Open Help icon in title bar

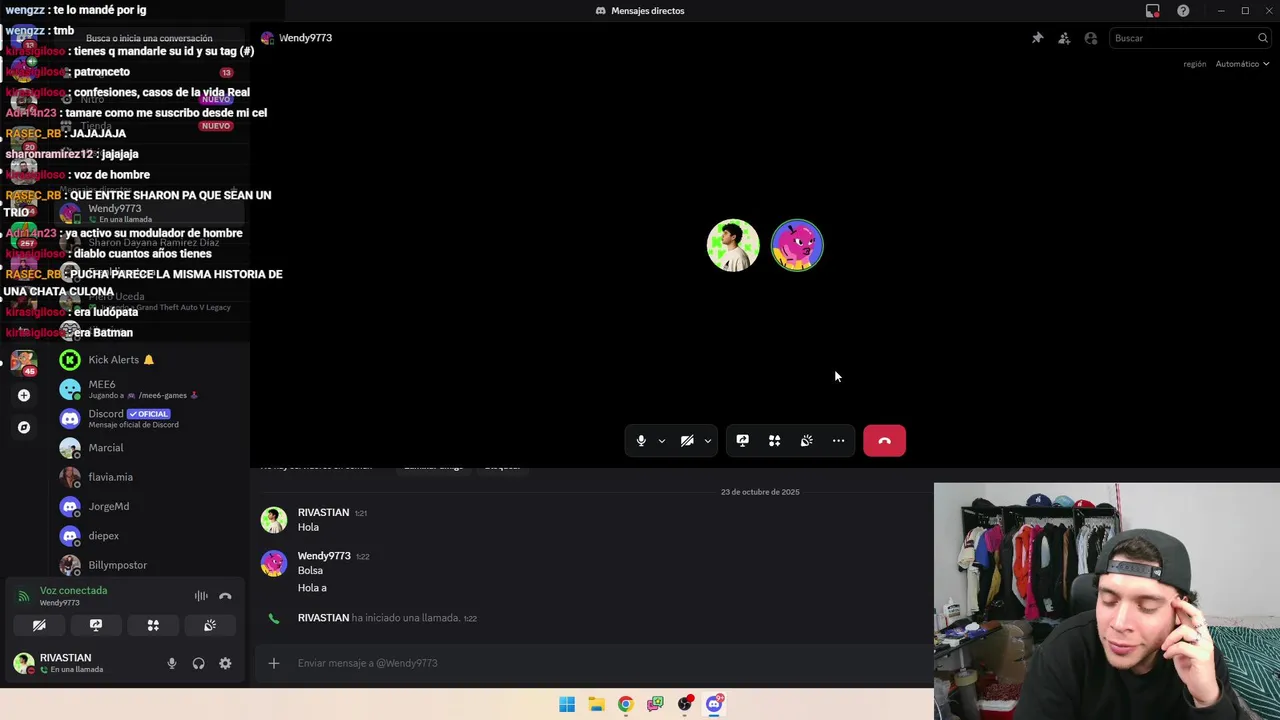[1183, 11]
